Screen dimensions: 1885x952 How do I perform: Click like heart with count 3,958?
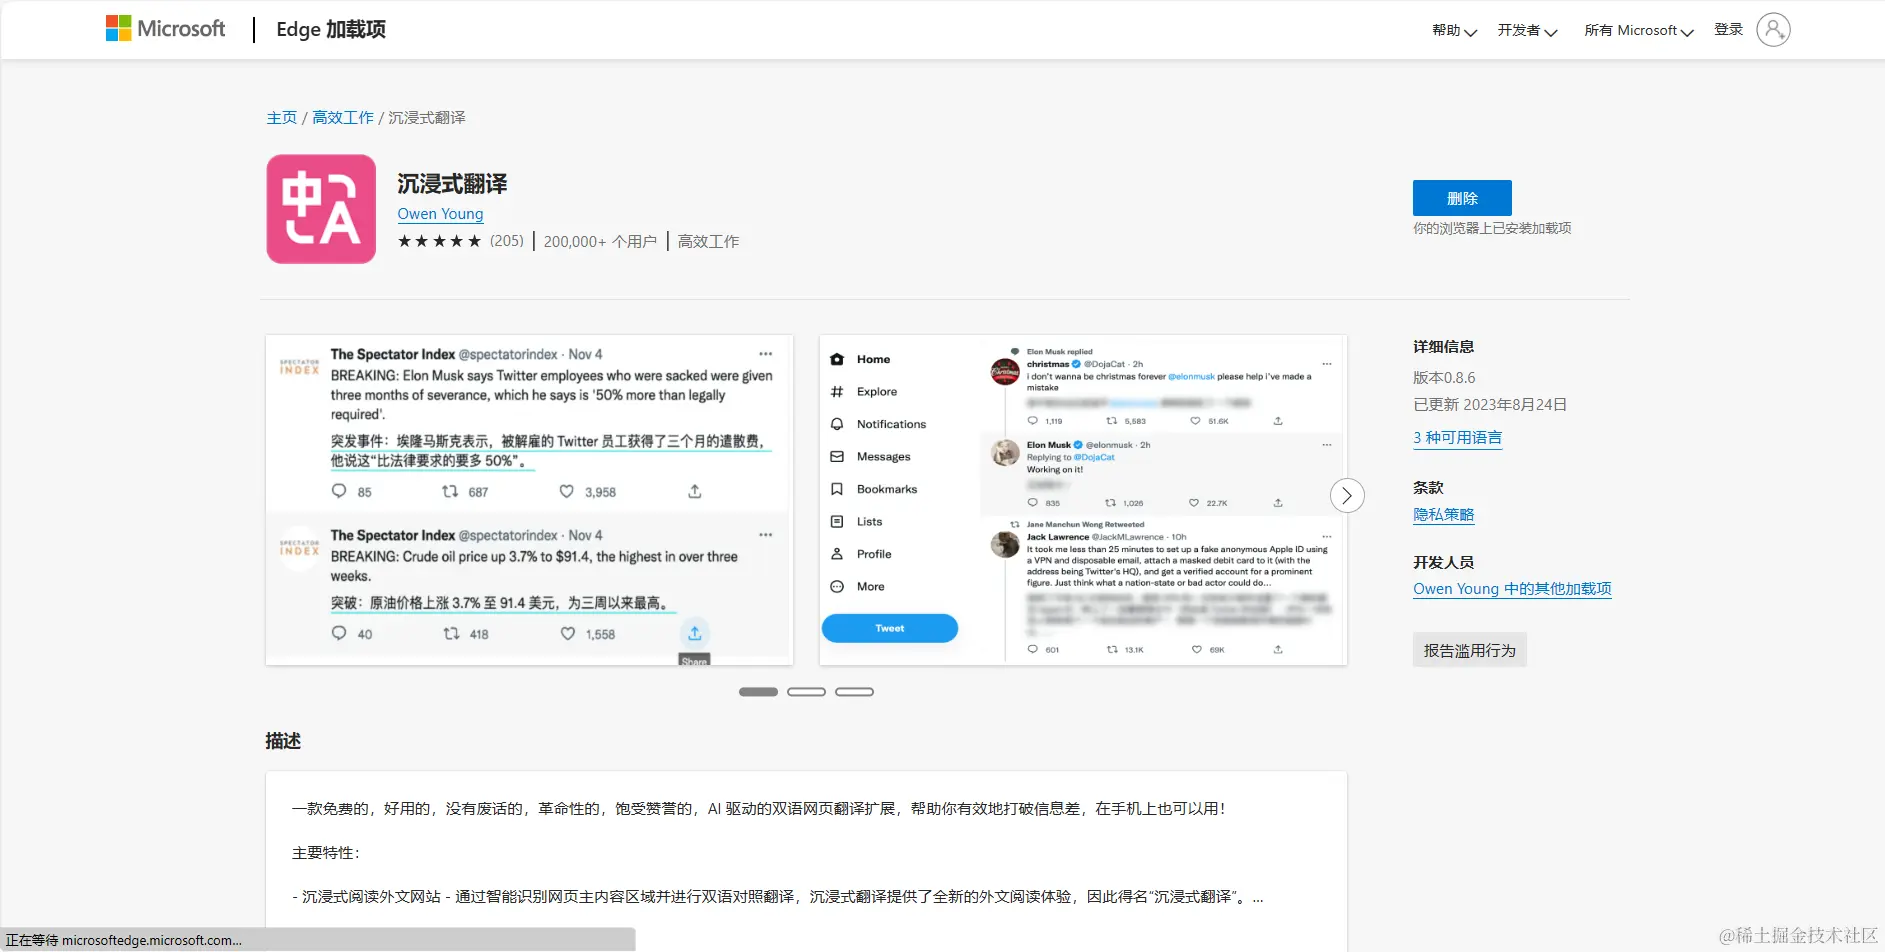pos(567,491)
